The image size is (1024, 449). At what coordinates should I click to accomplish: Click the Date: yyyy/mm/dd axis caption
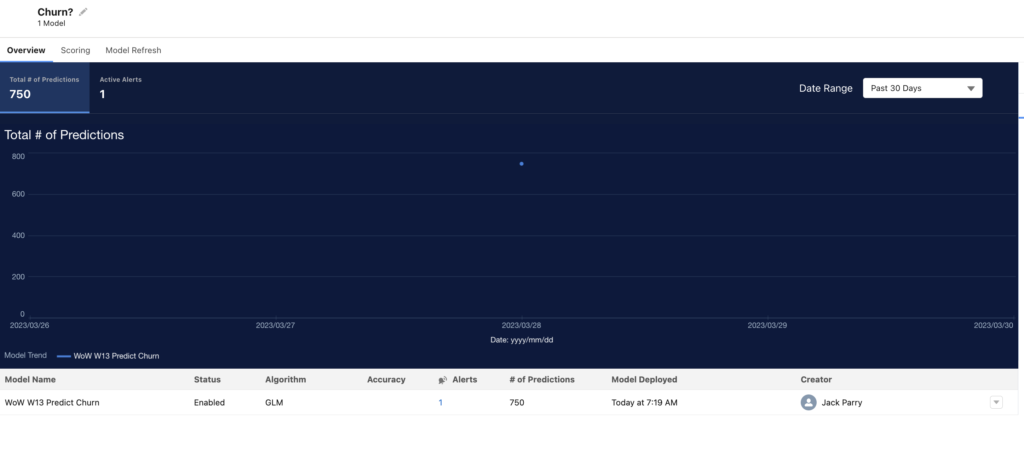[x=522, y=340]
